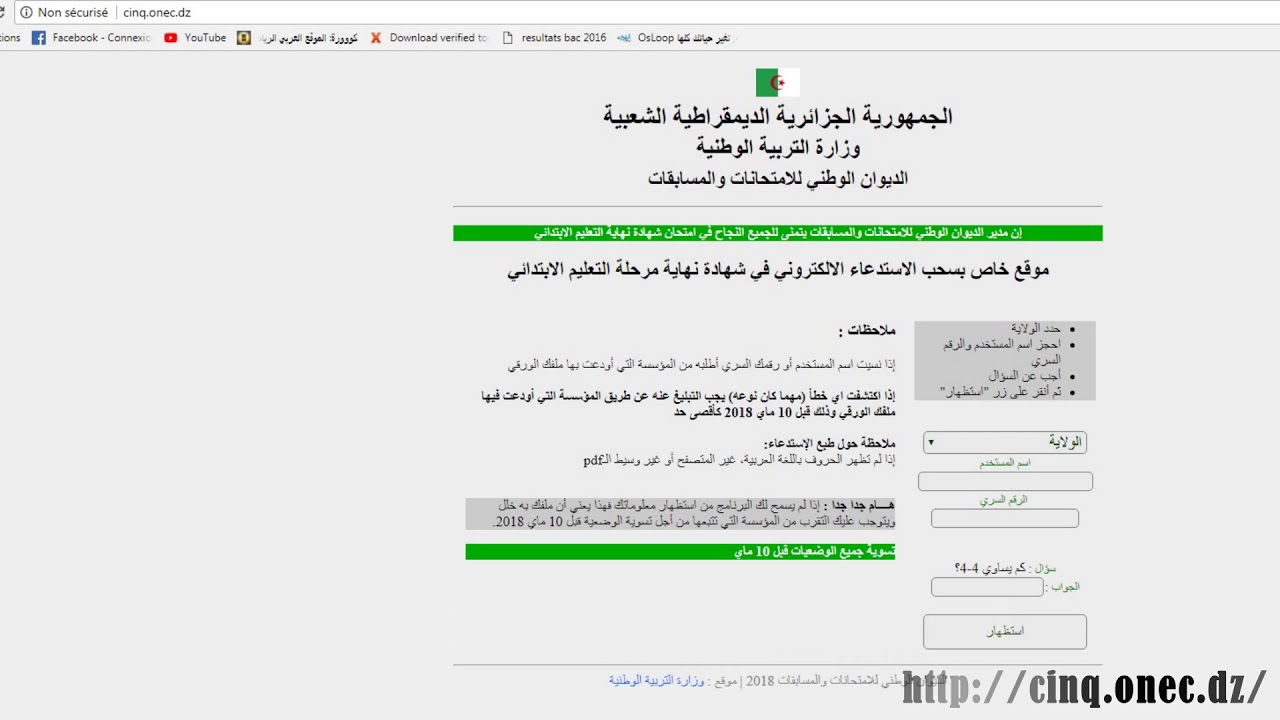
Task: Click the Non sécurisé site info icon
Action: tap(26, 13)
